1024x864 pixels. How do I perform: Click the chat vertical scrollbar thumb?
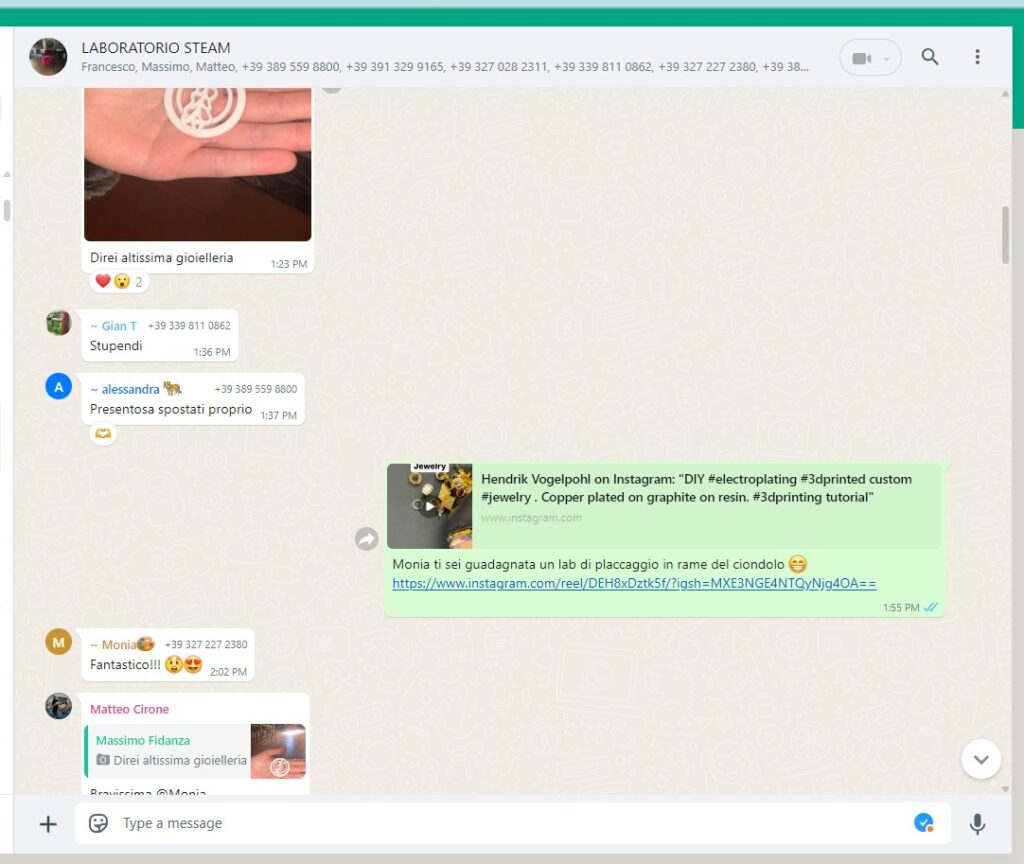click(1005, 235)
